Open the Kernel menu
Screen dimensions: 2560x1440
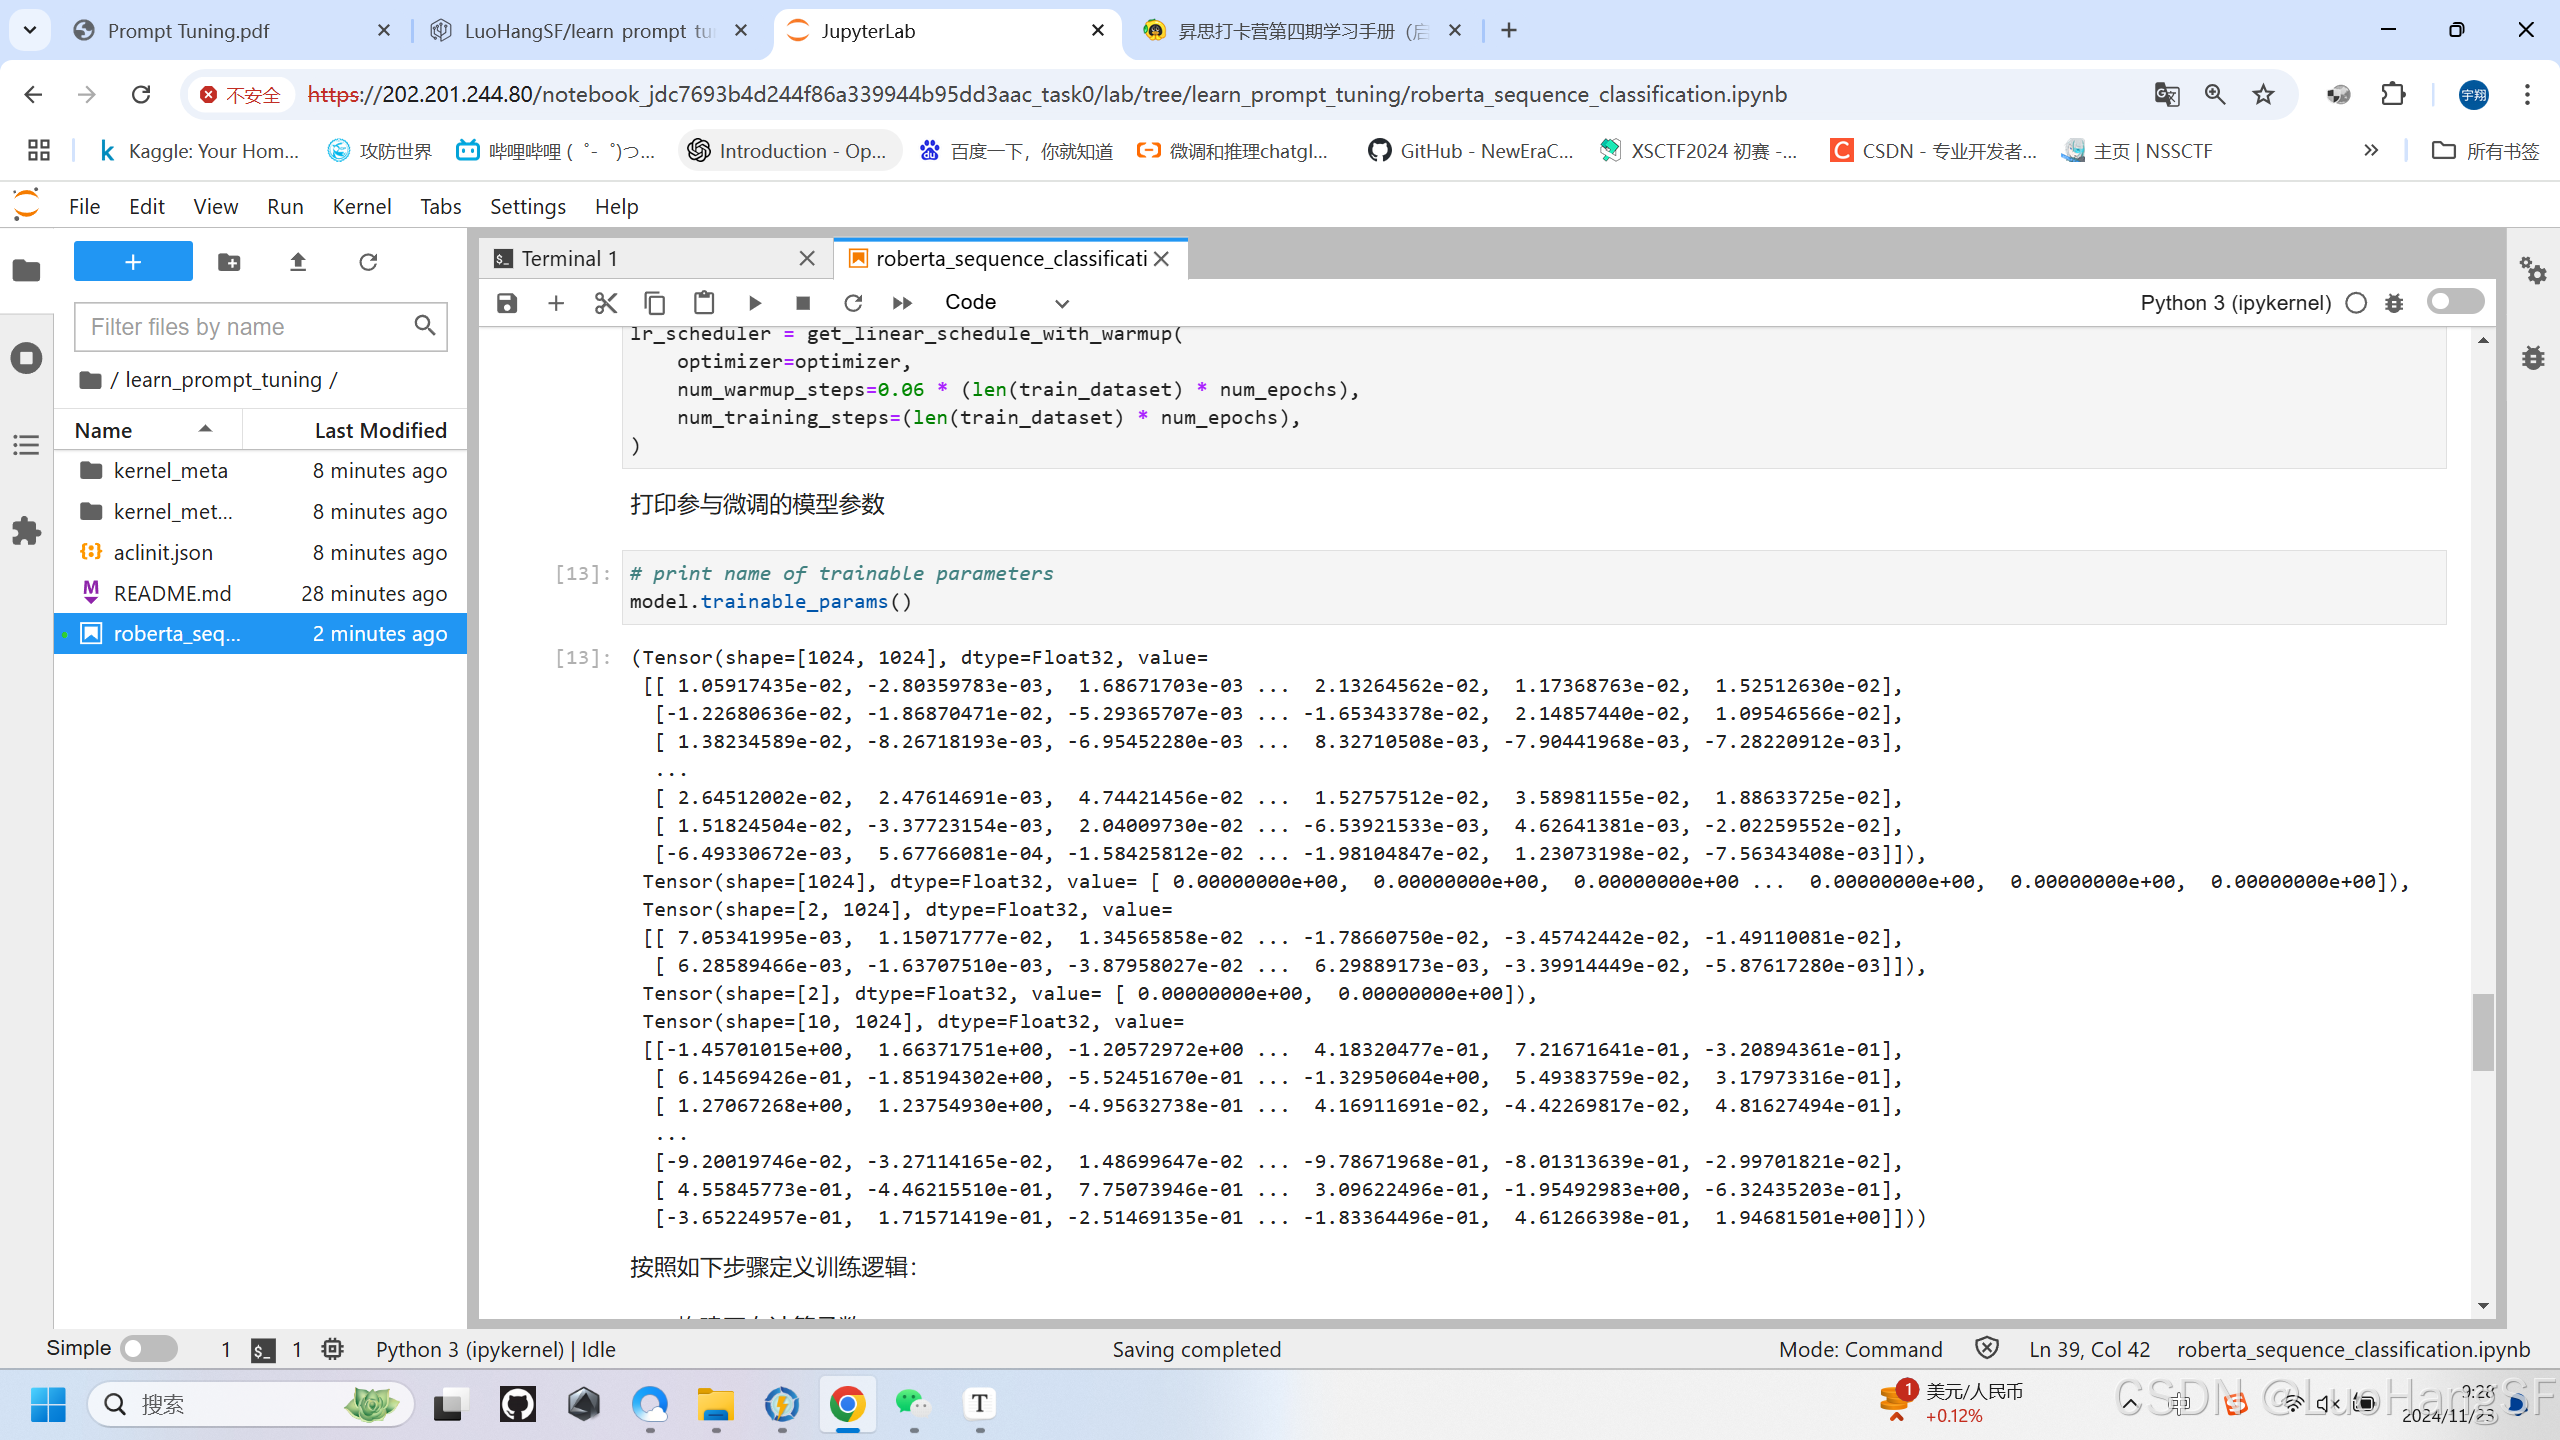361,206
